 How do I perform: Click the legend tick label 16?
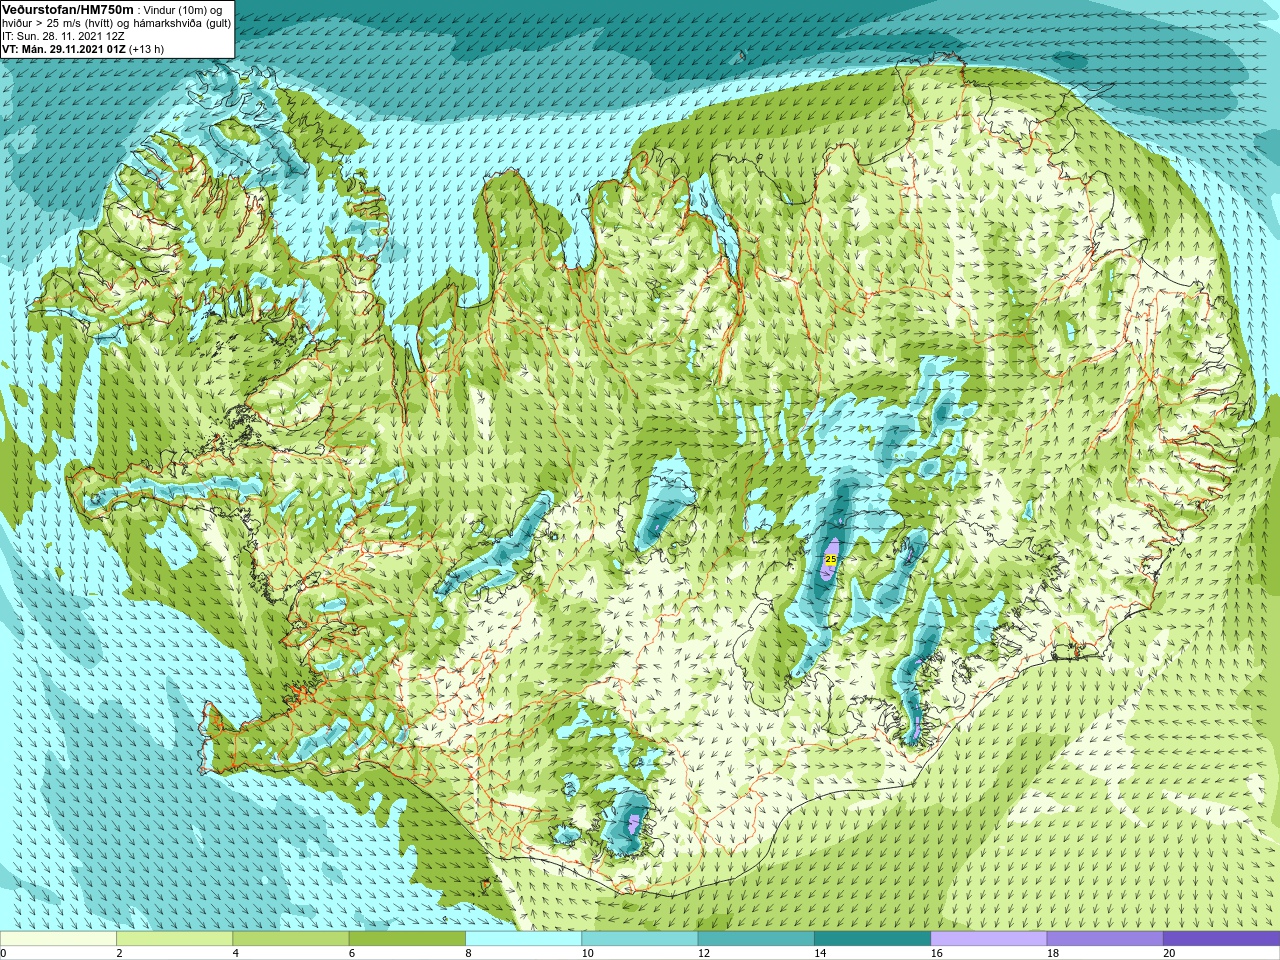pos(936,953)
